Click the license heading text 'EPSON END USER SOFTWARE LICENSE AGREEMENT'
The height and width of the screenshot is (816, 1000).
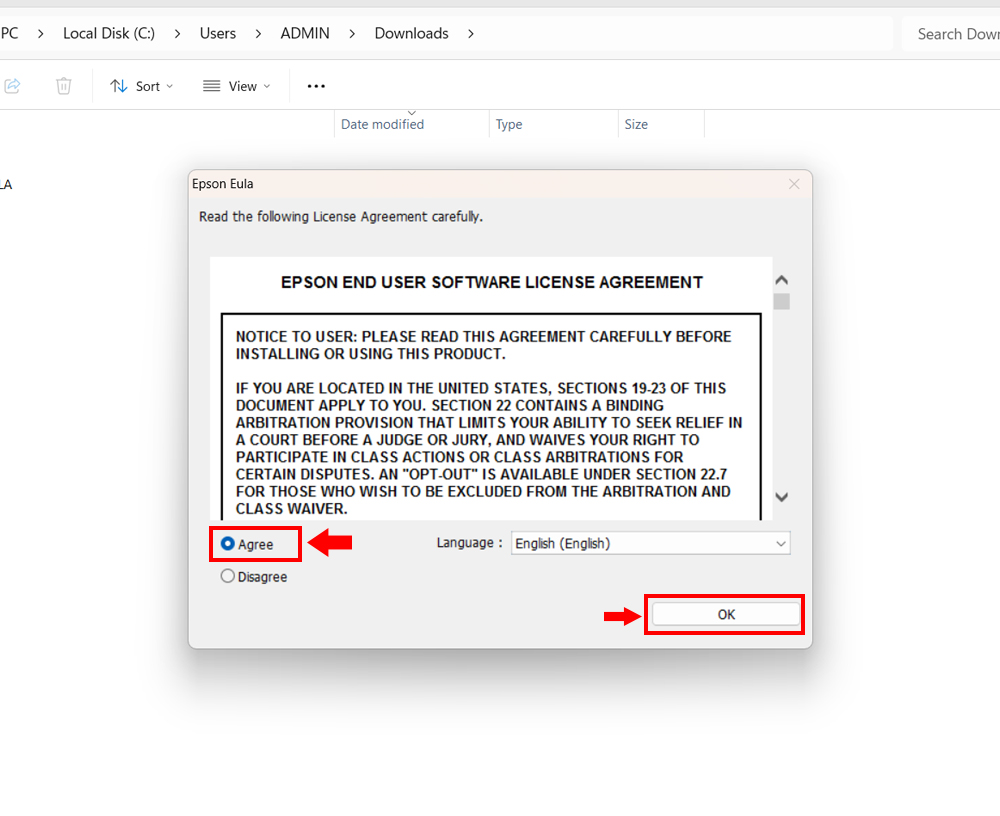pos(492,283)
